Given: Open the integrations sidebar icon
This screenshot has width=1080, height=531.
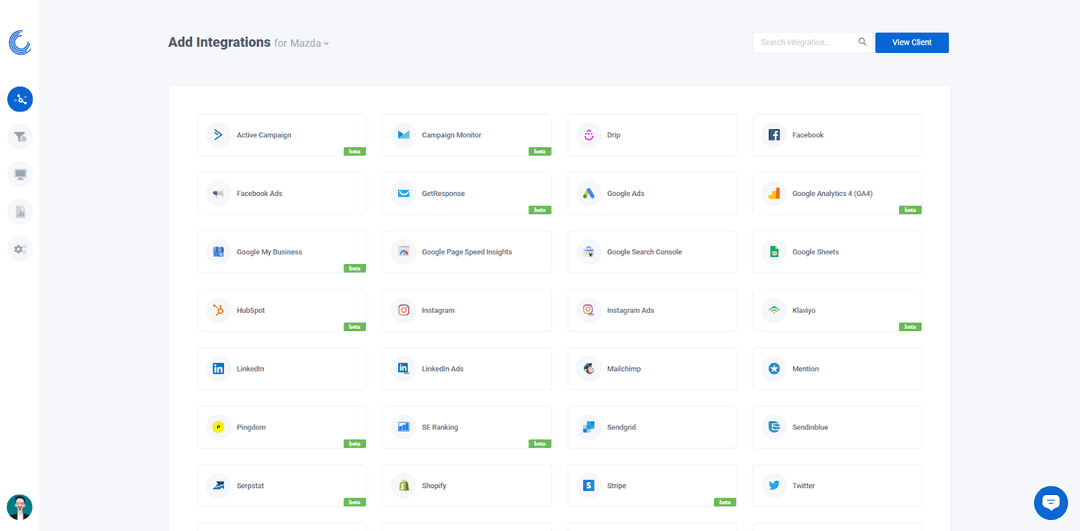Looking at the screenshot, I should (x=20, y=100).
